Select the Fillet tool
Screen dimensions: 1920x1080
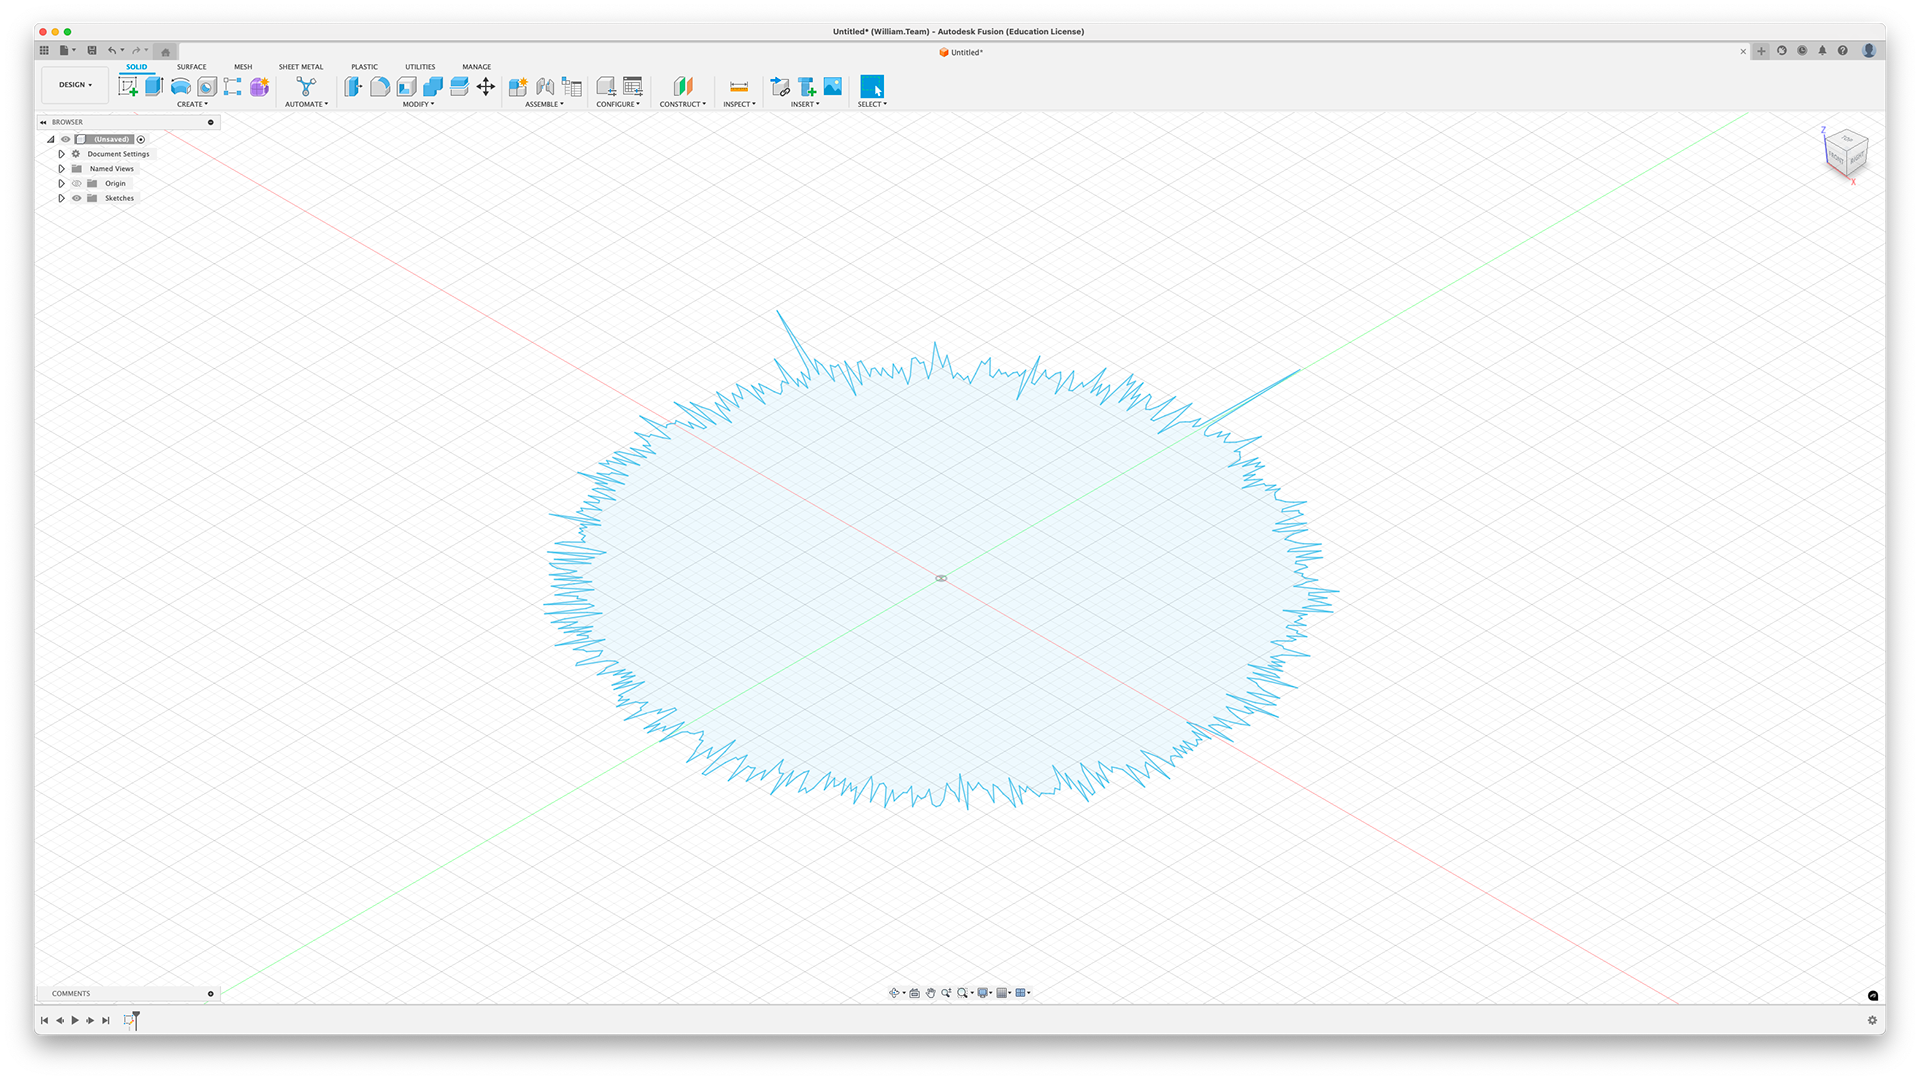coord(380,87)
